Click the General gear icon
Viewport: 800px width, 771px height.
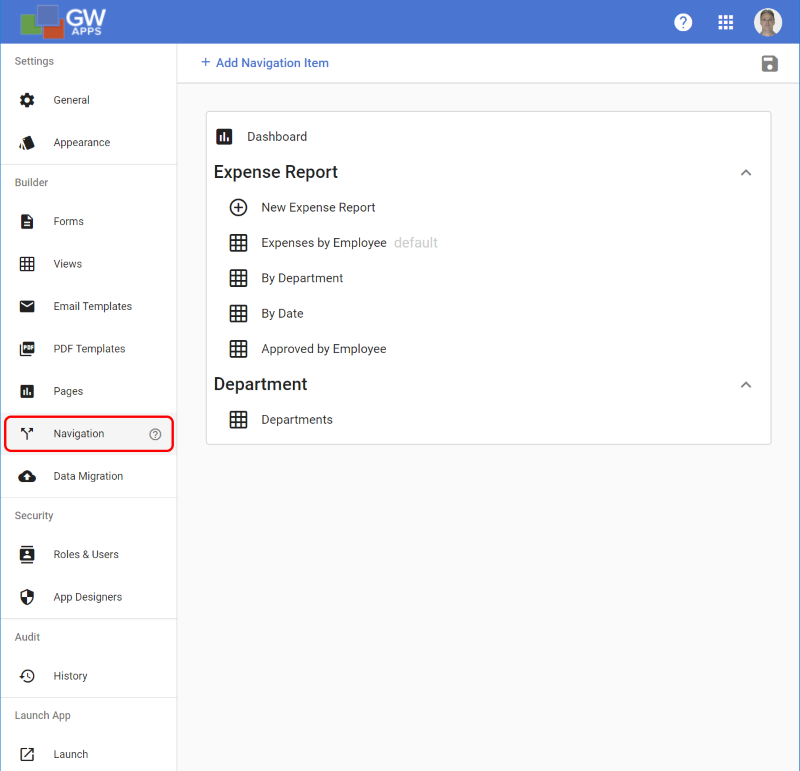(27, 100)
